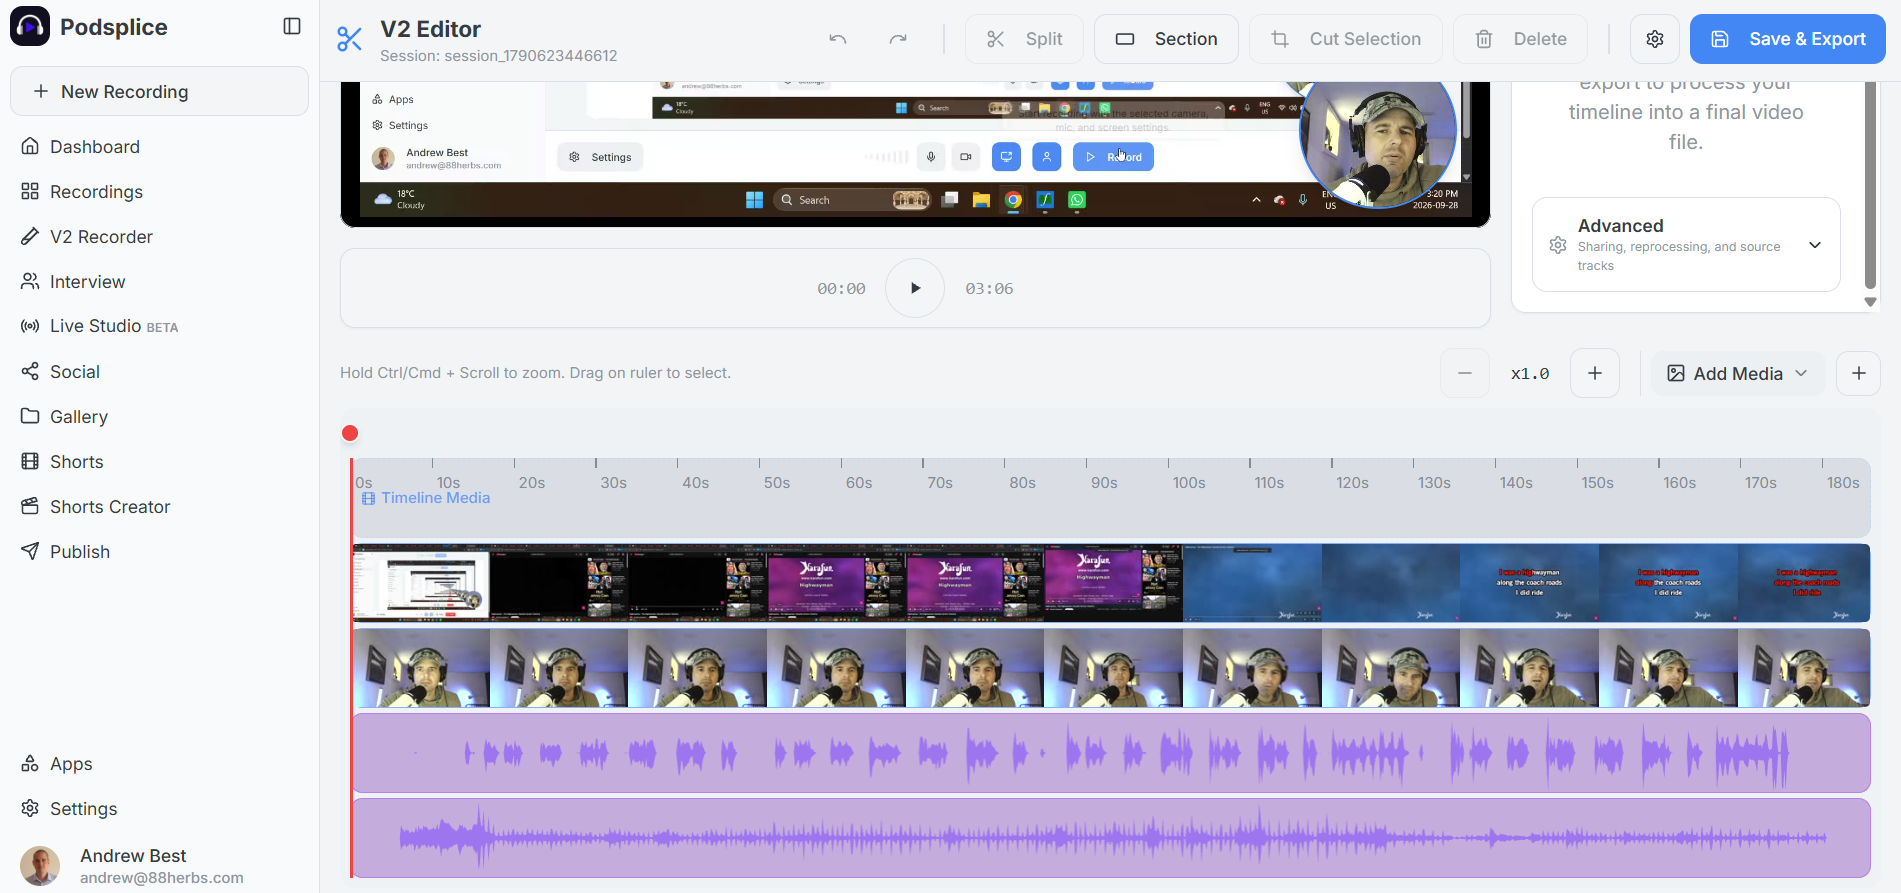Open the Add Media dropdown
Image resolution: width=1901 pixels, height=893 pixels.
coord(1738,373)
